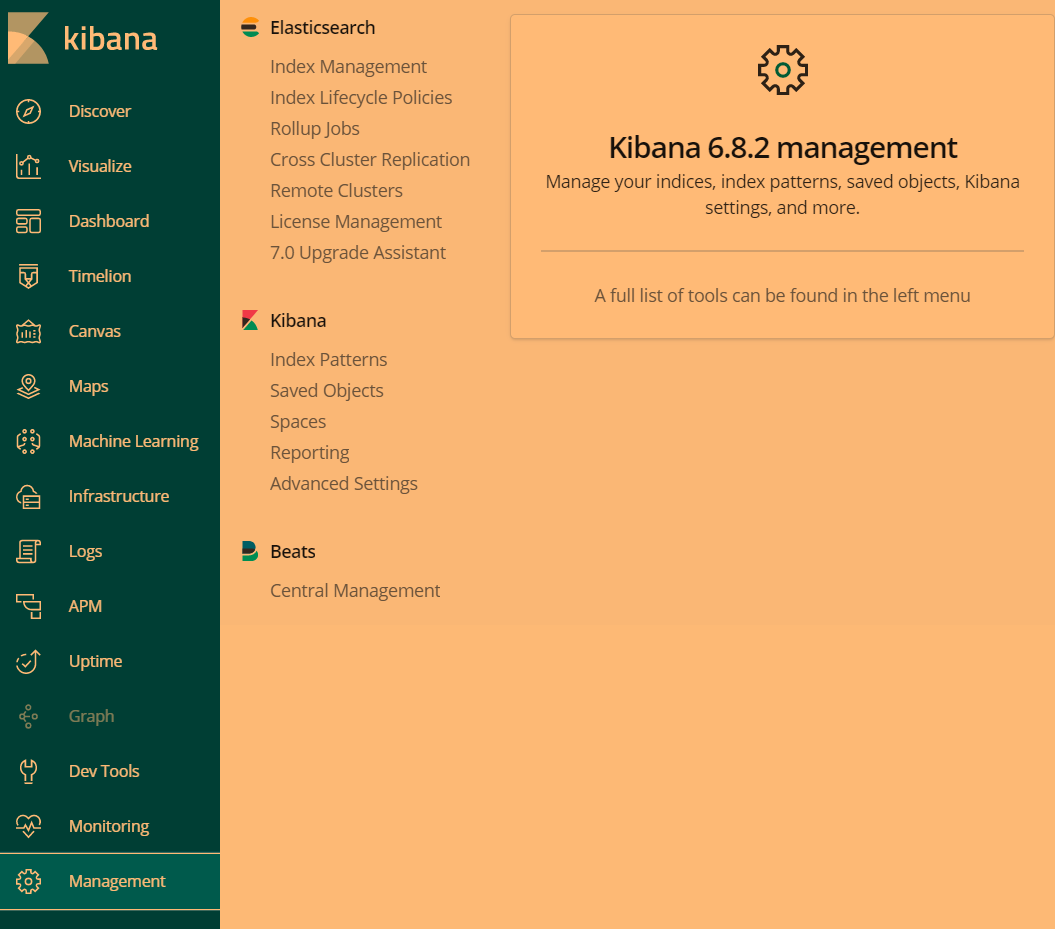Click the Timelion shield icon
Screen dimensions: 1055x929
tap(28, 276)
